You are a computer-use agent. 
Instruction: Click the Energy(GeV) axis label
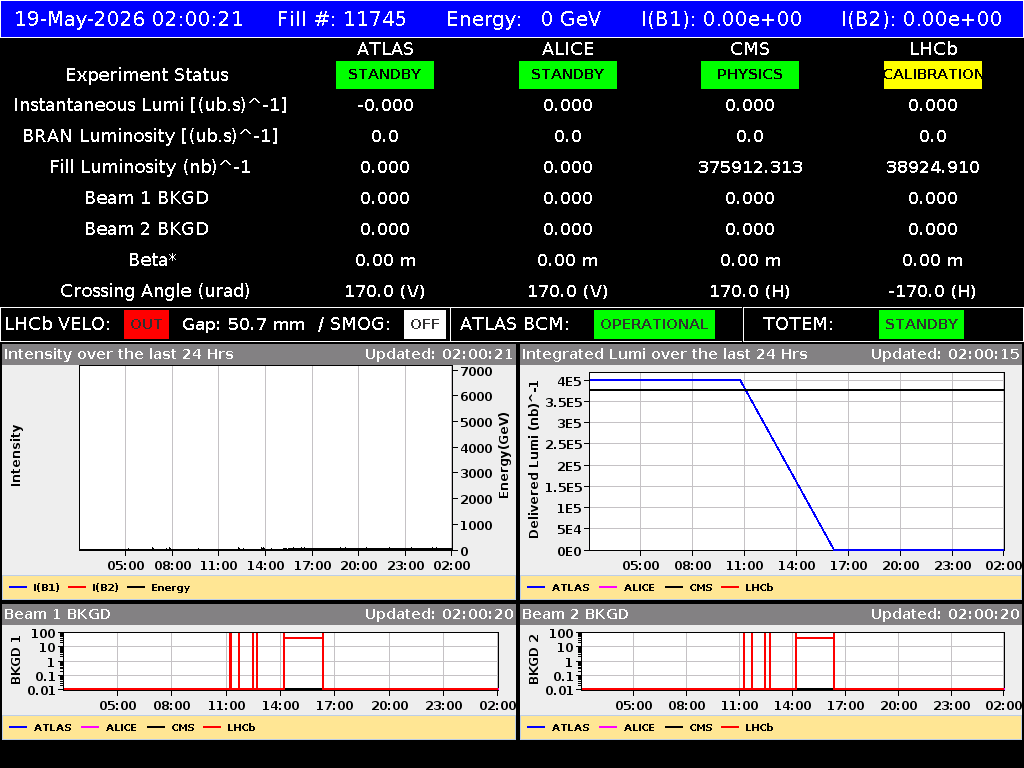coord(504,456)
